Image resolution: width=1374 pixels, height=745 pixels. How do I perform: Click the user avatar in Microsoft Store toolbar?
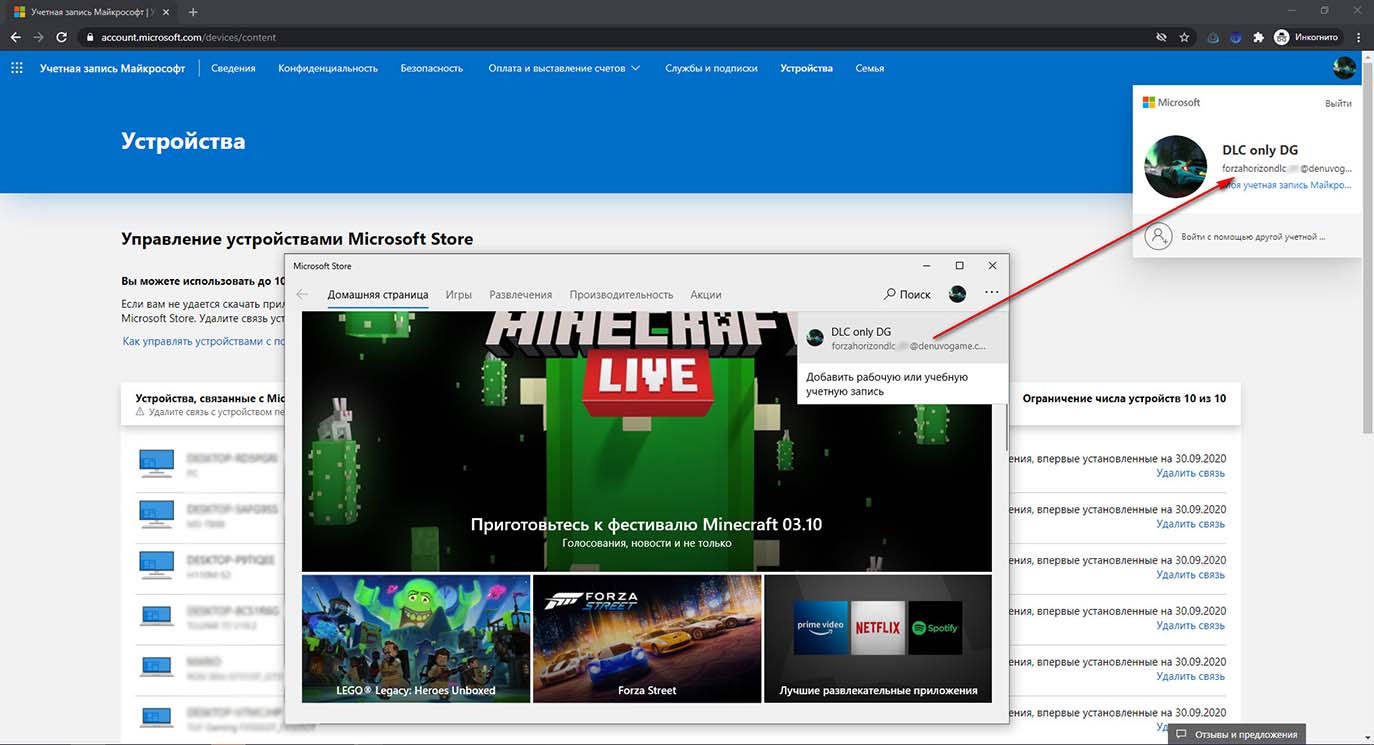coord(957,294)
